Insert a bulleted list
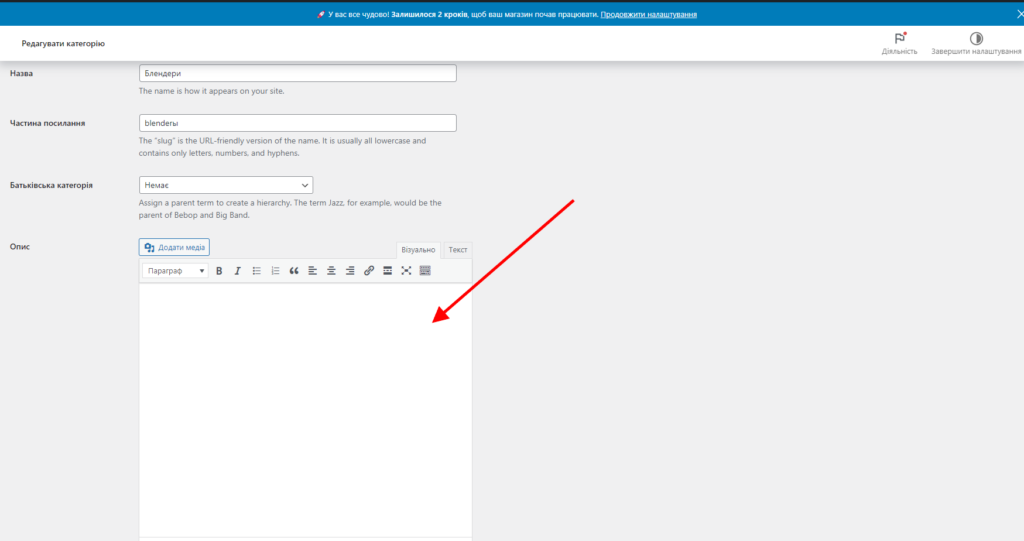Screen dimensions: 1024x541 tap(256, 271)
